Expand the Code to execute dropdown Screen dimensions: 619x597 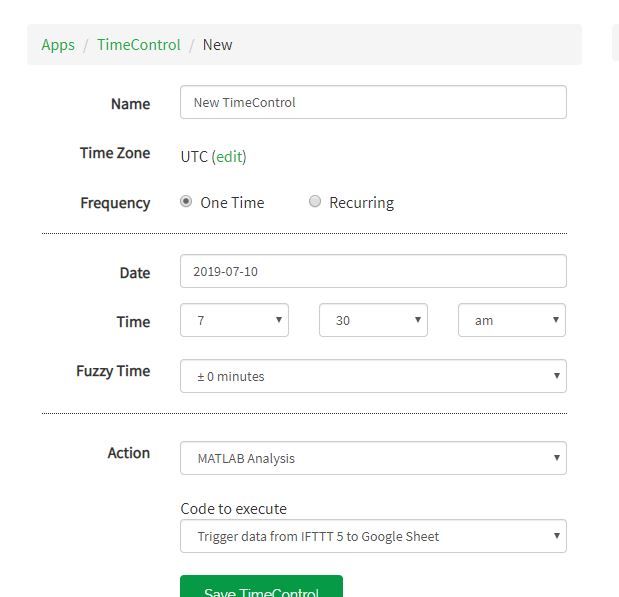pos(373,536)
